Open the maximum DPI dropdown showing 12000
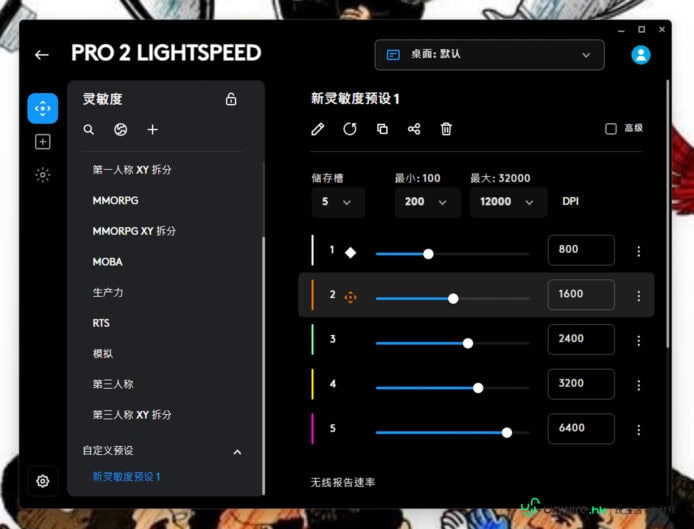The height and width of the screenshot is (529, 694). (x=508, y=202)
